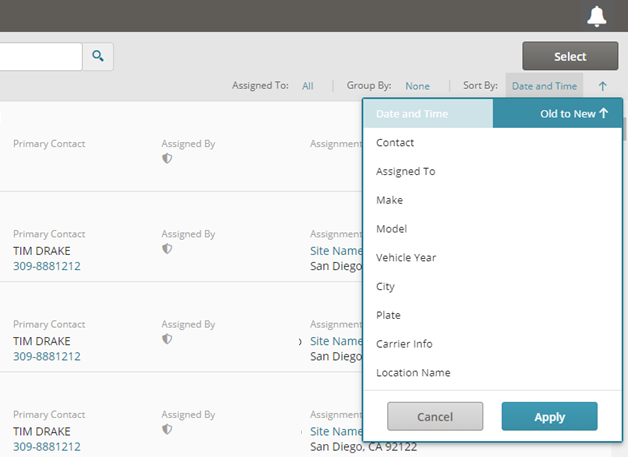Click the Cancel button

(435, 417)
